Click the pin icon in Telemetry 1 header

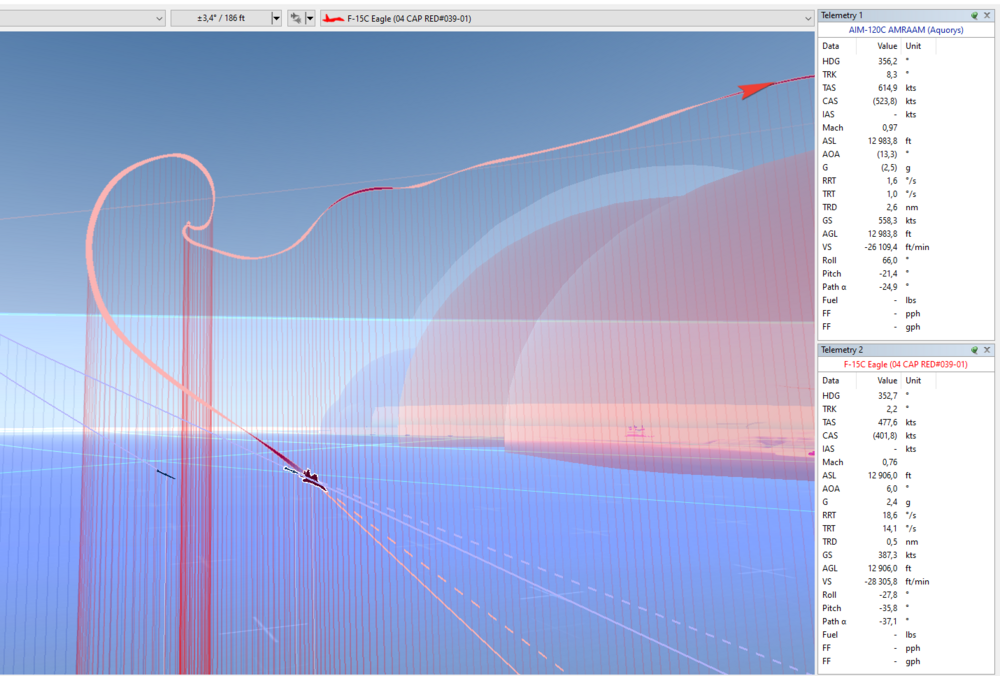click(x=974, y=15)
